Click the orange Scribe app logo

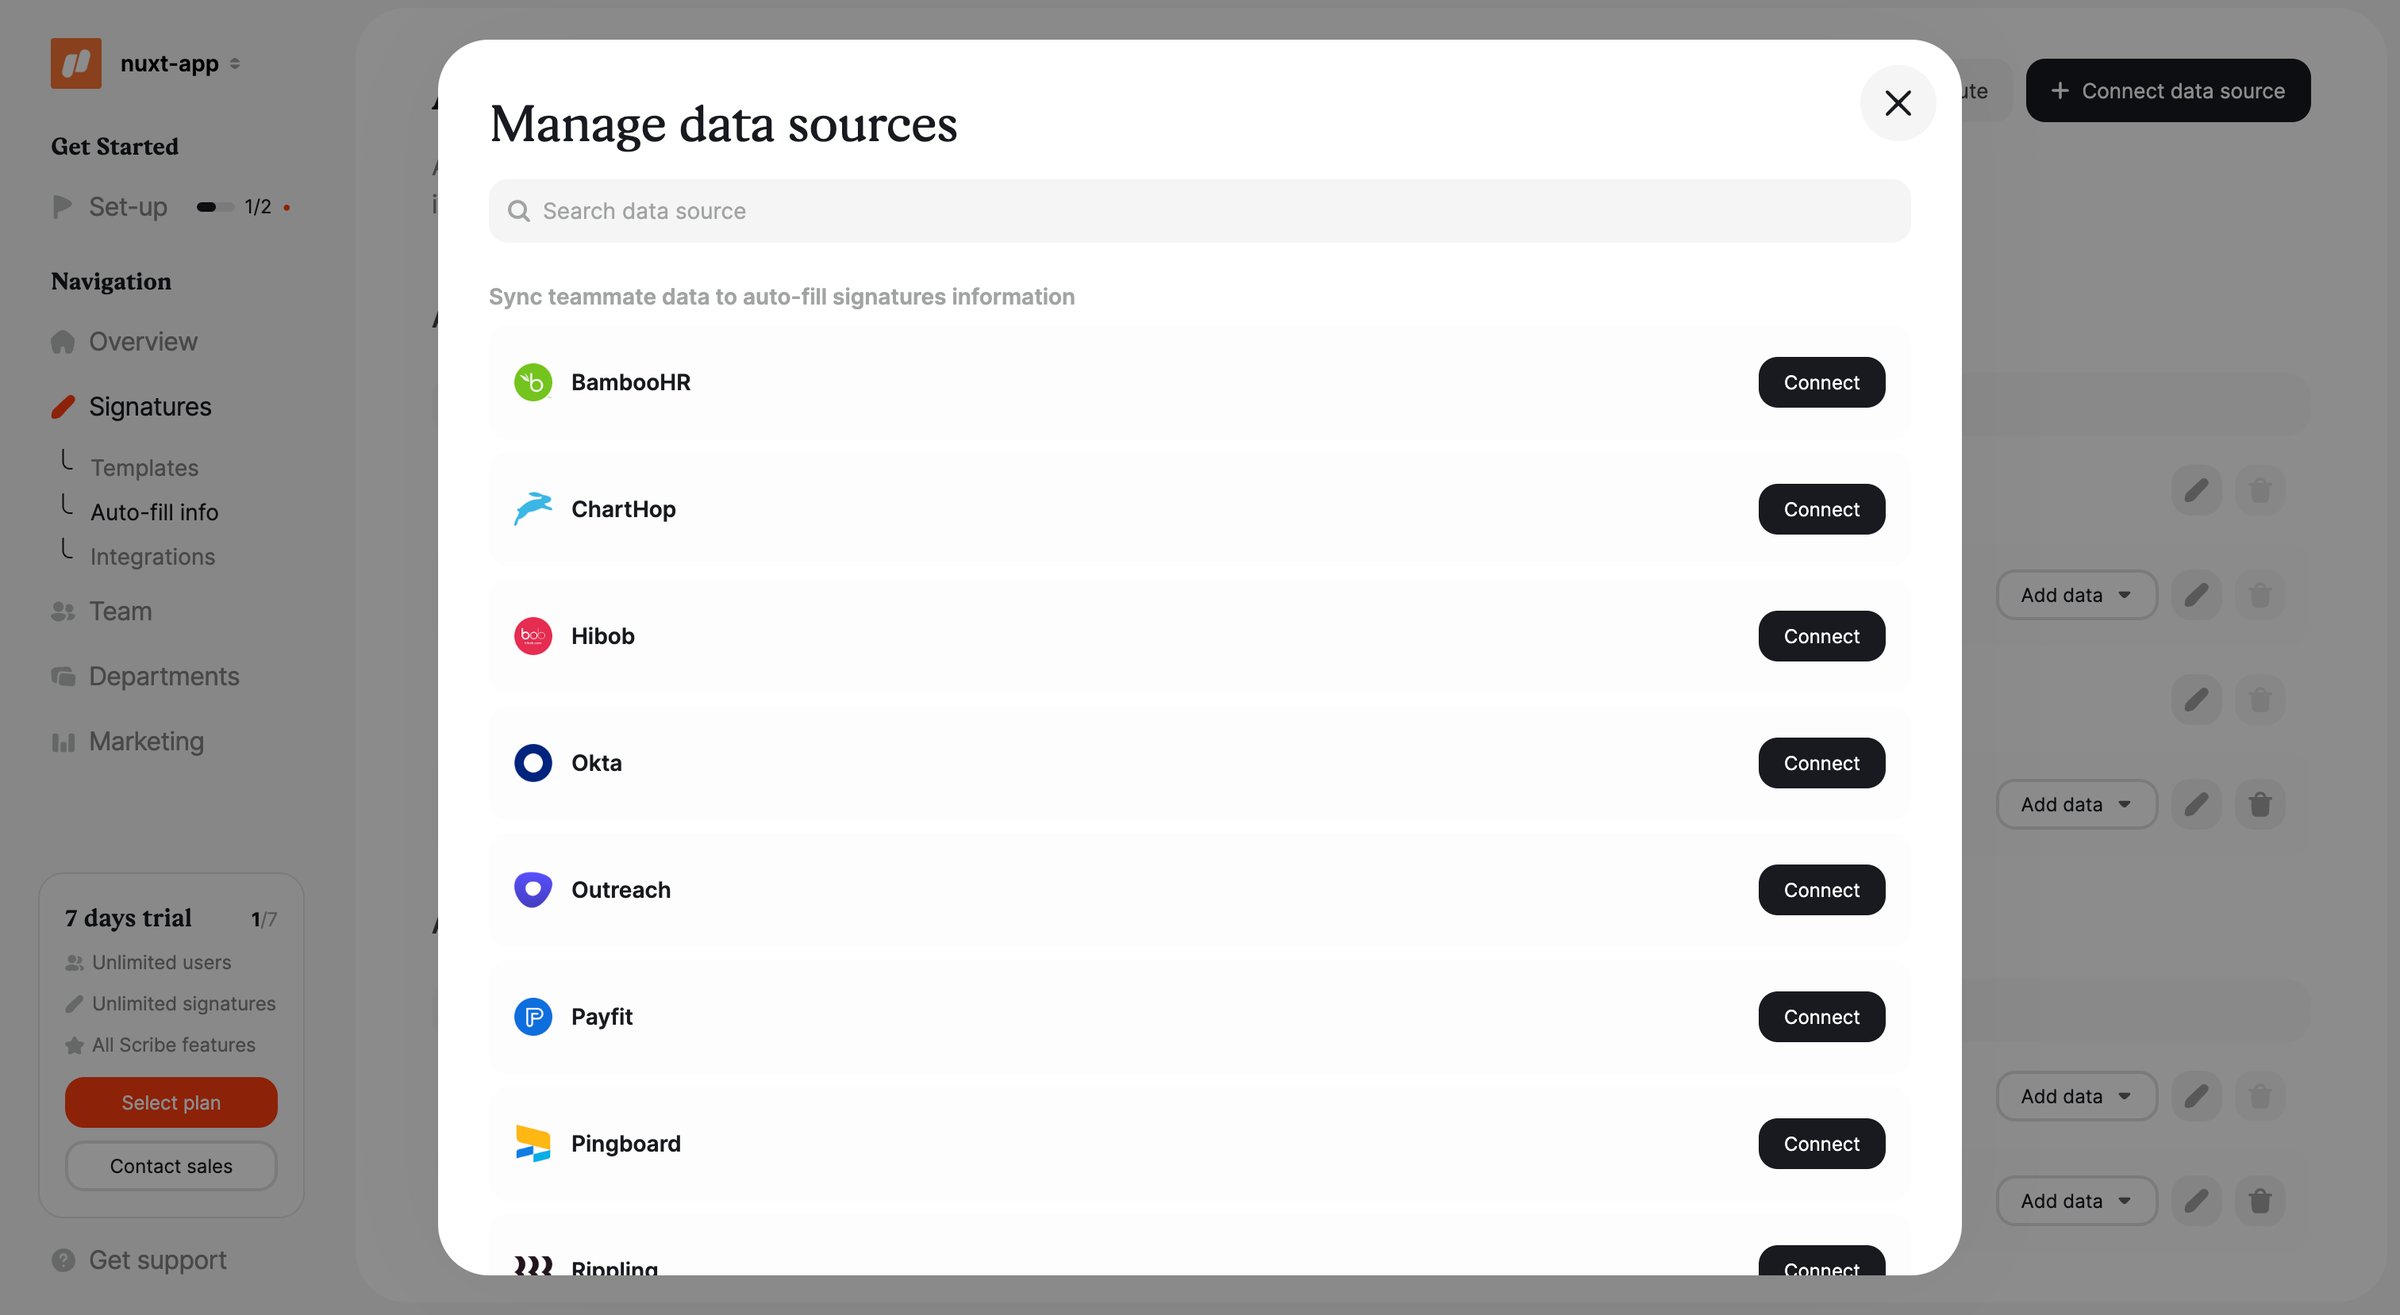pyautogui.click(x=76, y=64)
